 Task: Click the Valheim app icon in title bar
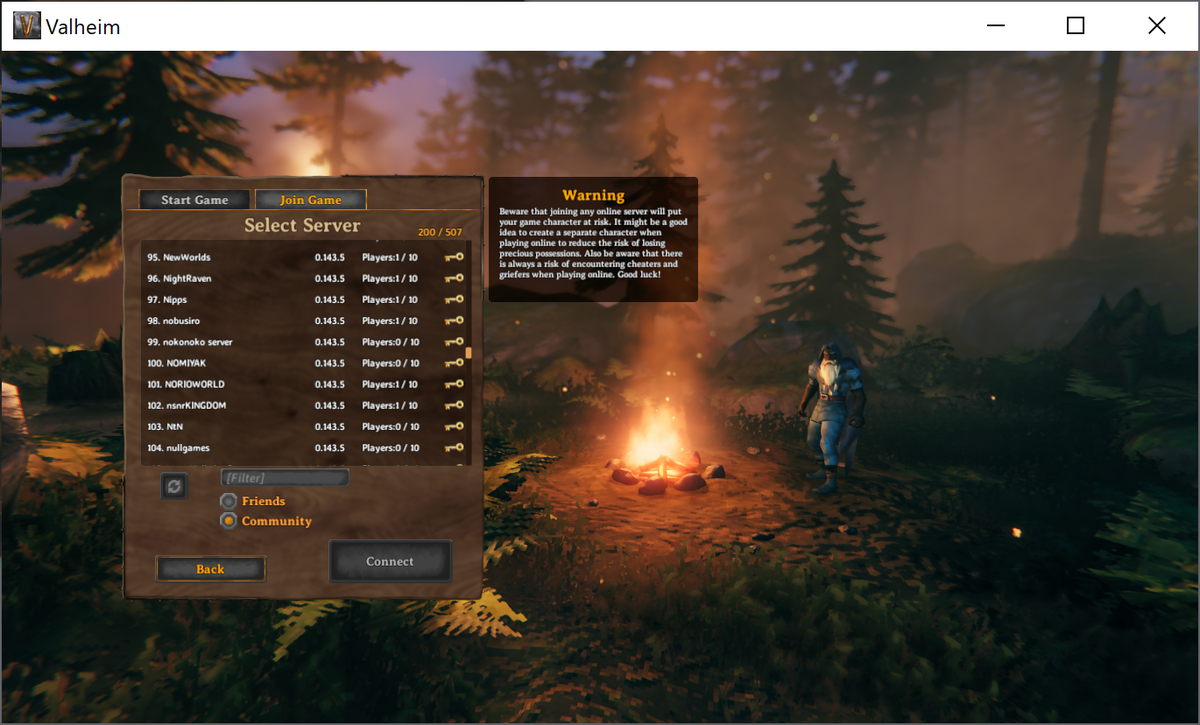click(x=27, y=25)
